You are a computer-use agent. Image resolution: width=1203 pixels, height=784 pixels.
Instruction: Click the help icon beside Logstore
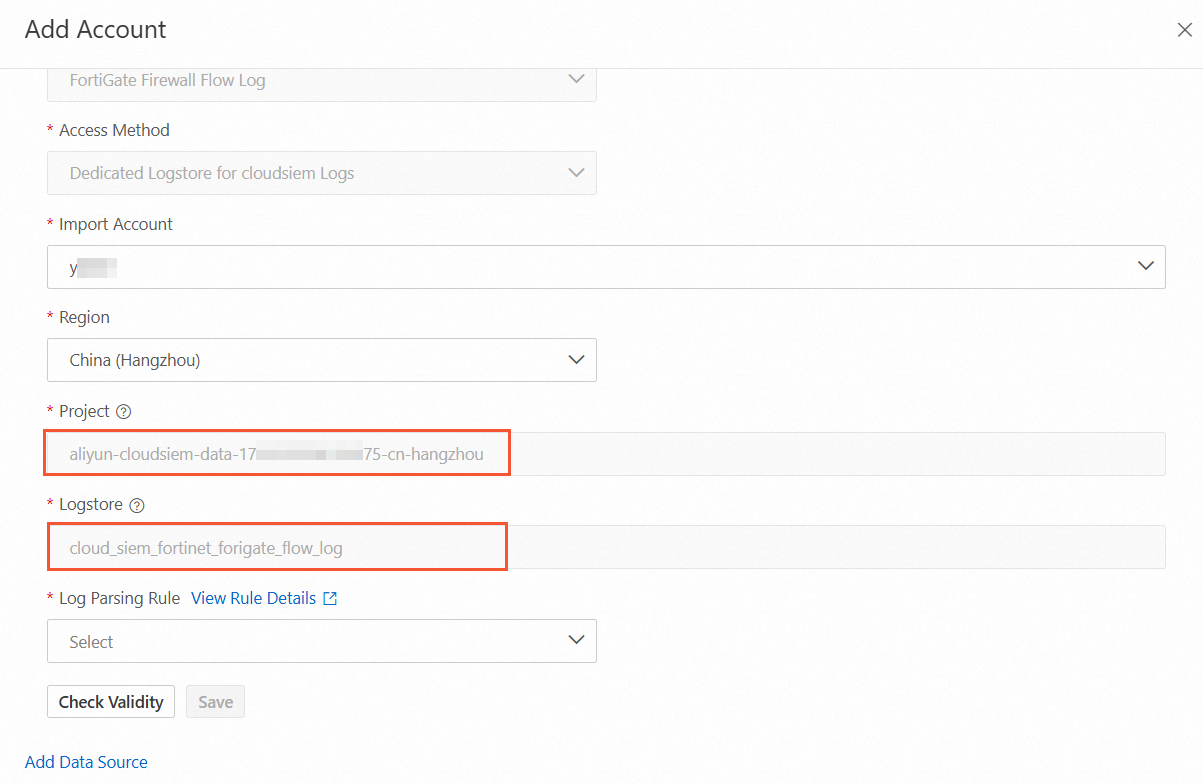tap(137, 506)
